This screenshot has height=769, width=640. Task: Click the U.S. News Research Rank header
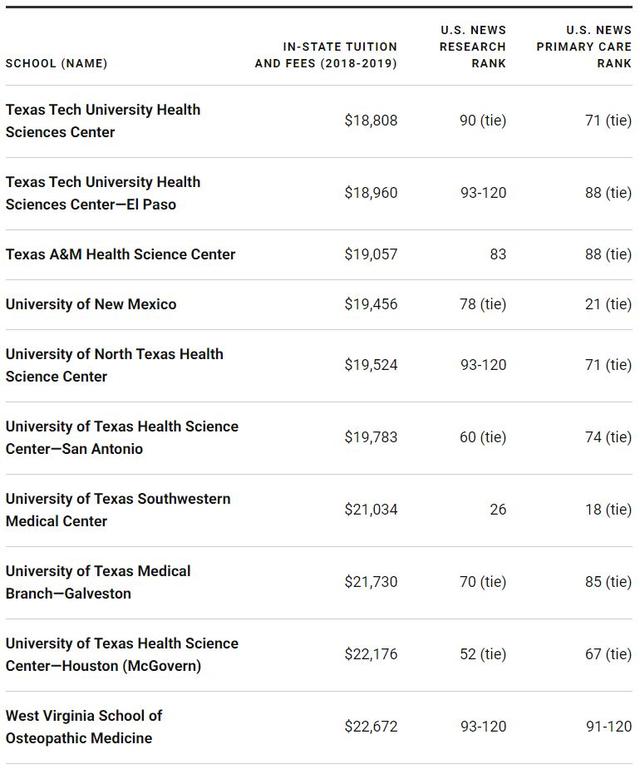coord(473,47)
